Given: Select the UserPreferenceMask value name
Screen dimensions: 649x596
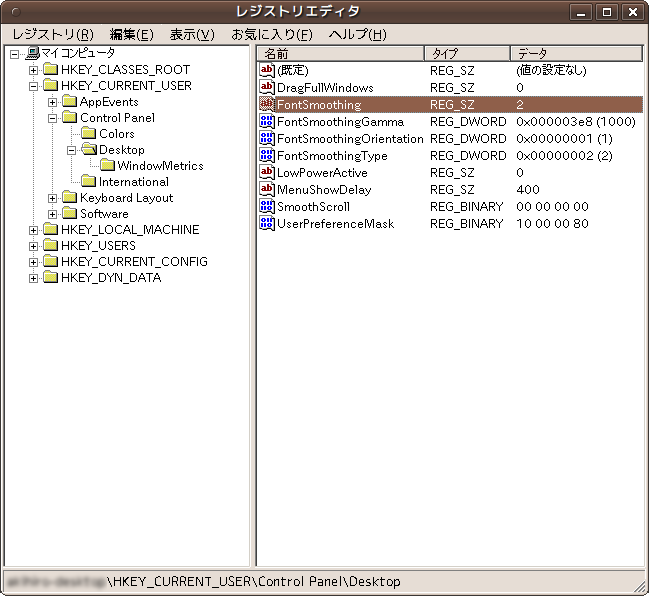Looking at the screenshot, I should click(336, 224).
